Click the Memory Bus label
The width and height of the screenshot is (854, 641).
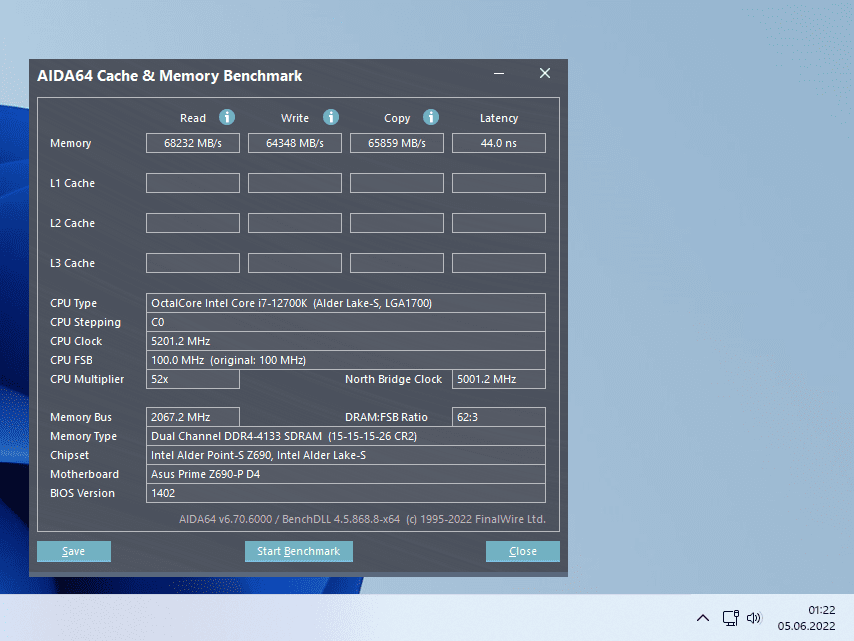[81, 417]
